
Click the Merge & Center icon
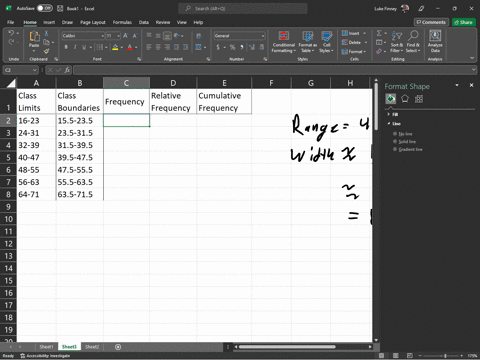(199, 47)
